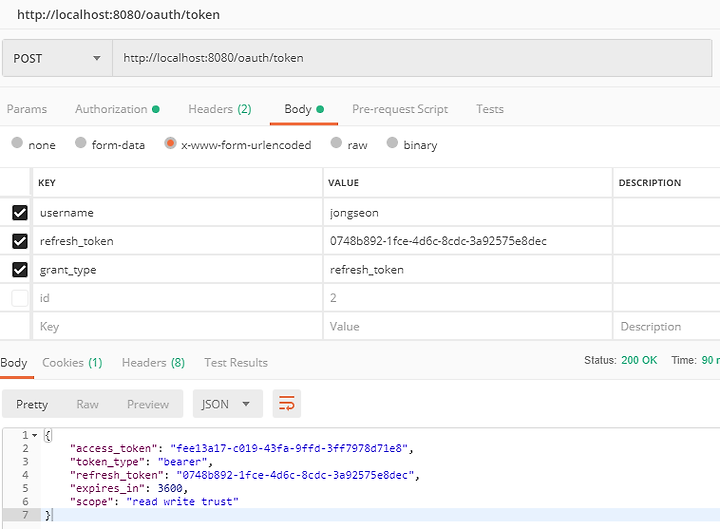
Task: Select the binary body radio button
Action: point(392,143)
